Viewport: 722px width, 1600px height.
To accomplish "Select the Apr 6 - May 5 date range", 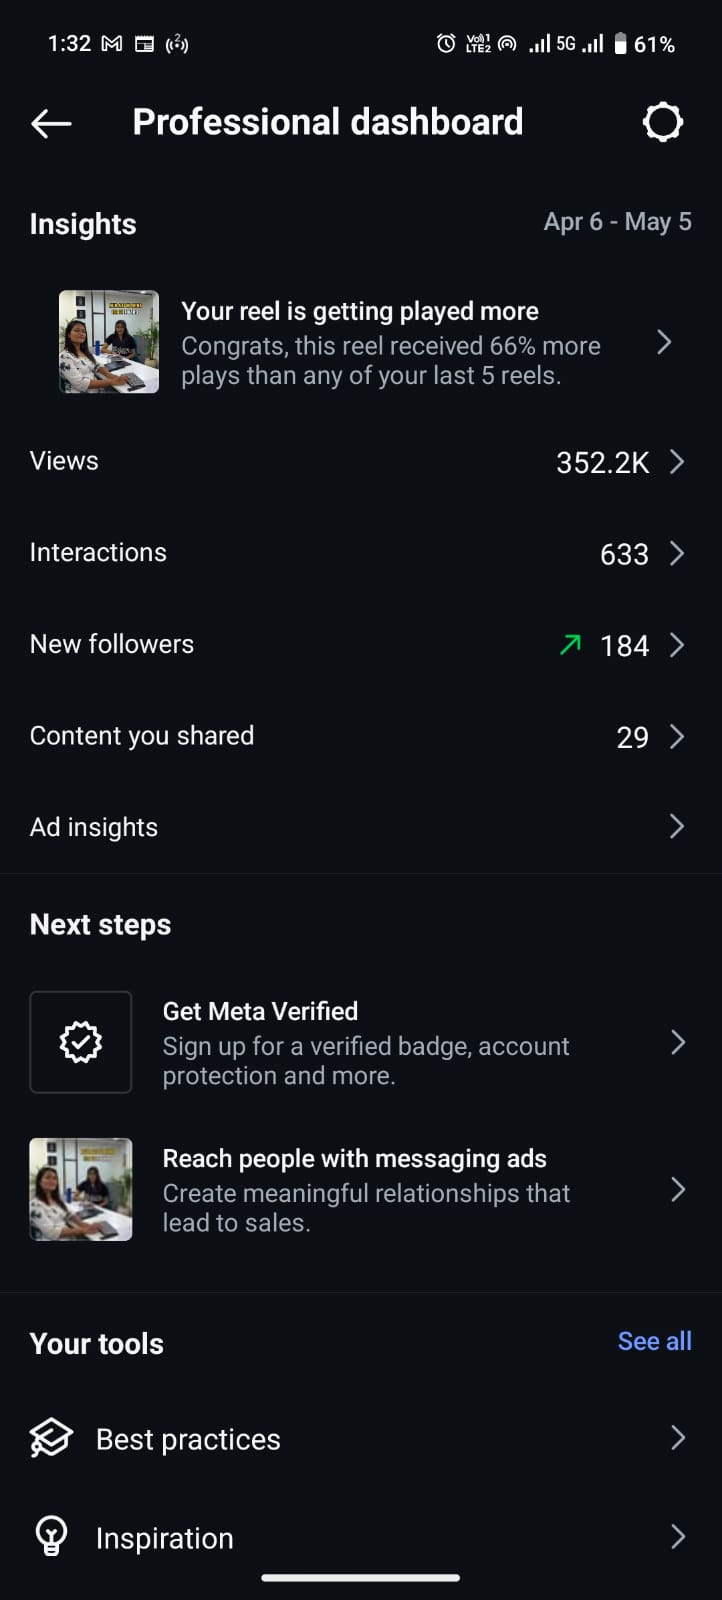I will pos(617,222).
